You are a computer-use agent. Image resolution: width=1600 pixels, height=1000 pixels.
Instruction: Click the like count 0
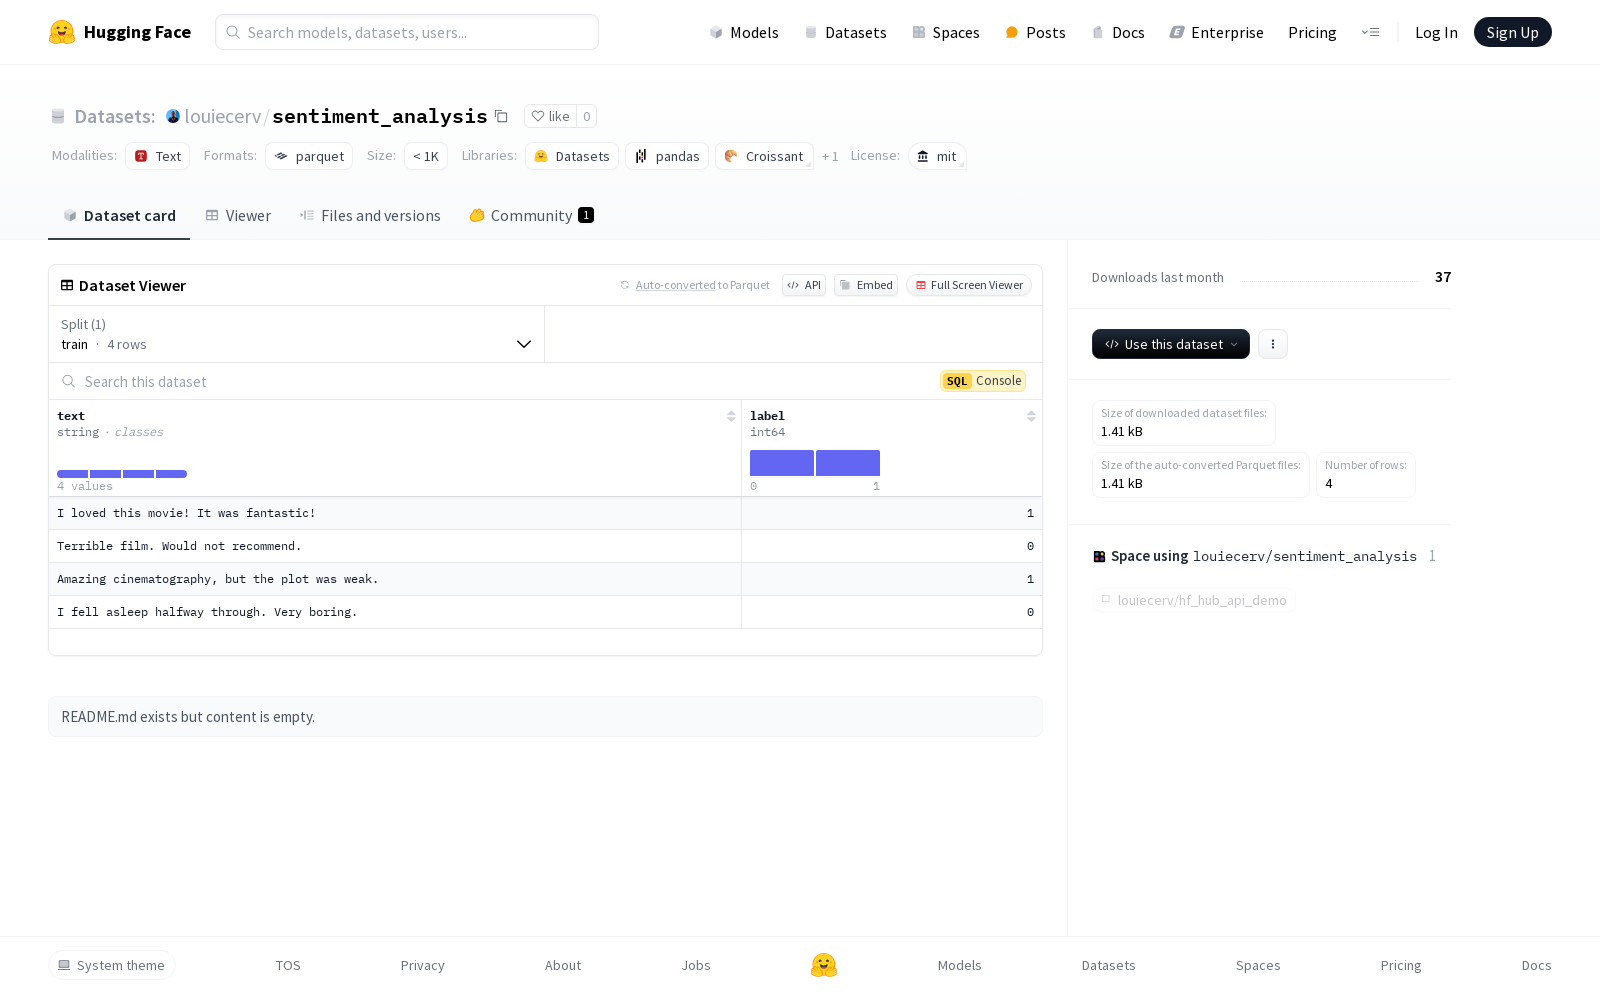(587, 116)
